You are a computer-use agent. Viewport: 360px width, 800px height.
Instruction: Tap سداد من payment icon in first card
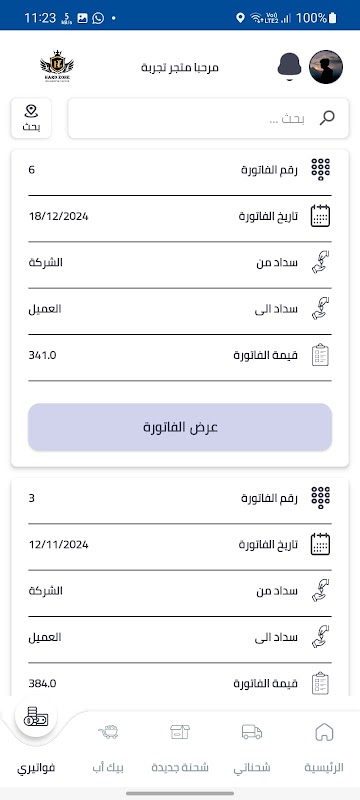[x=321, y=262]
